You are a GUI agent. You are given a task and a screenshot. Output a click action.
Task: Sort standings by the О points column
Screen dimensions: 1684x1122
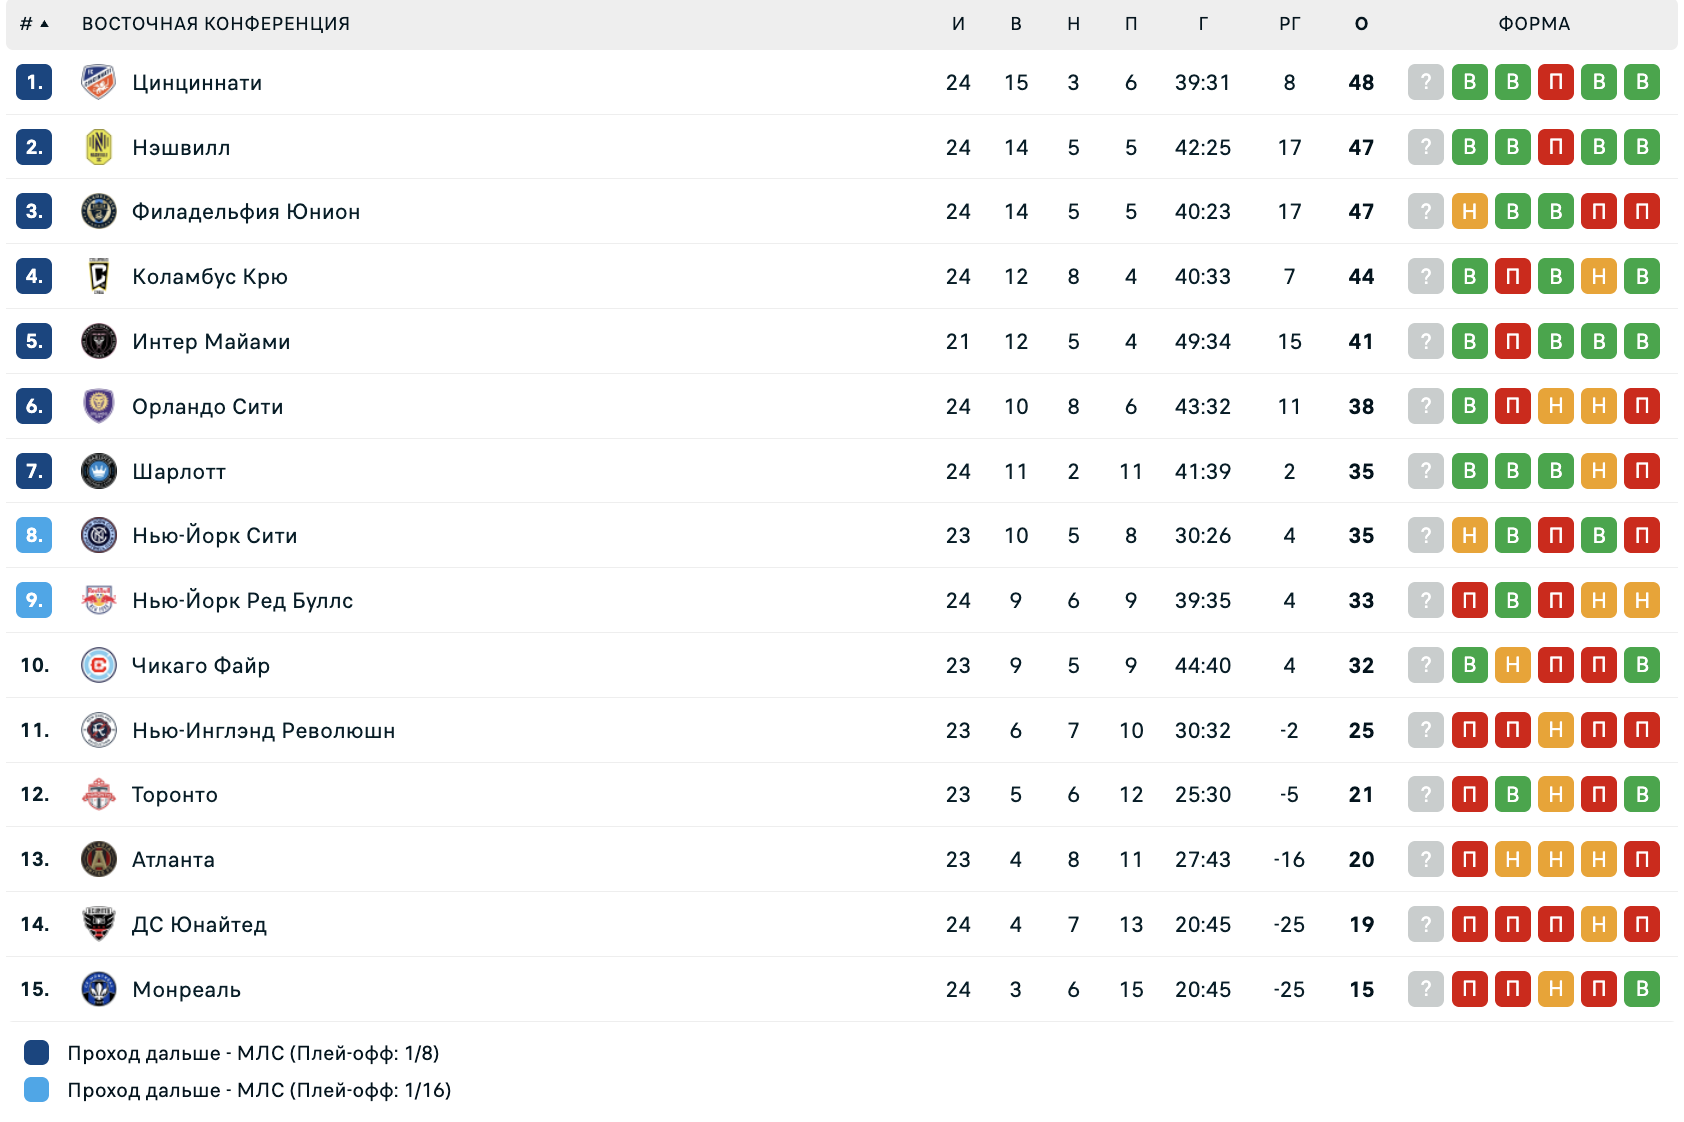[1361, 24]
